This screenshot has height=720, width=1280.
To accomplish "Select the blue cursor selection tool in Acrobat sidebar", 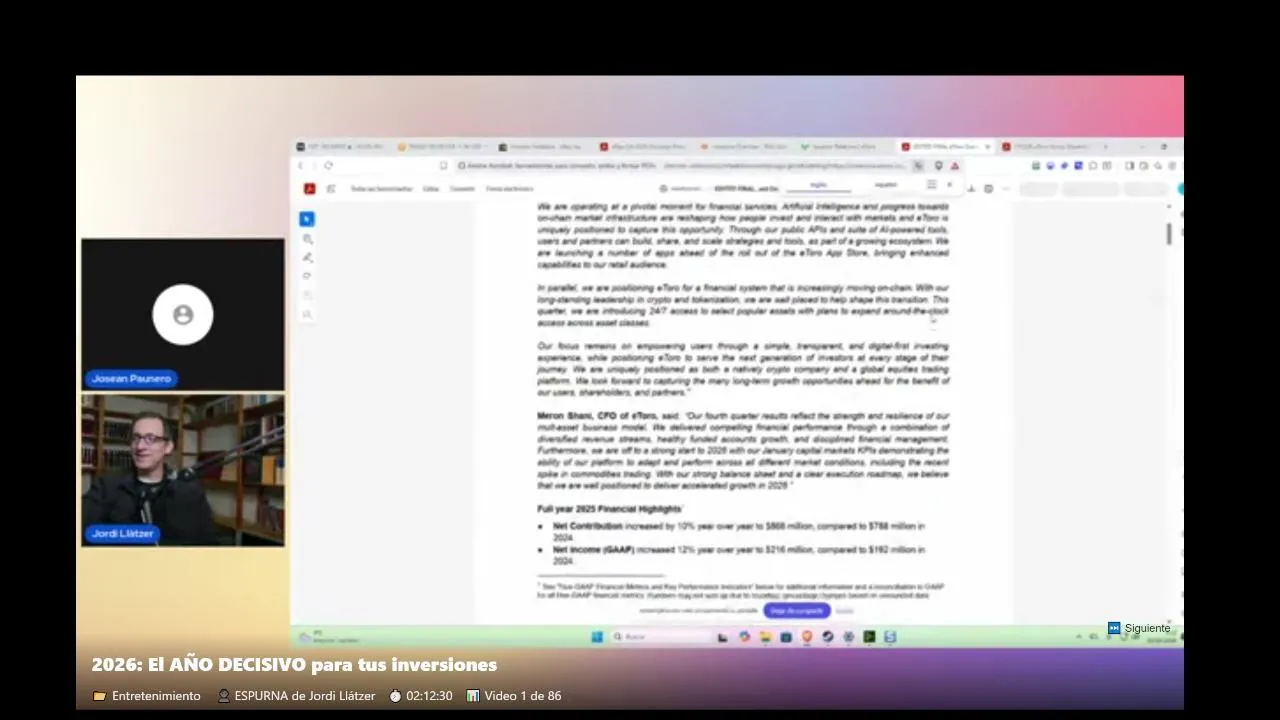I will 307,219.
